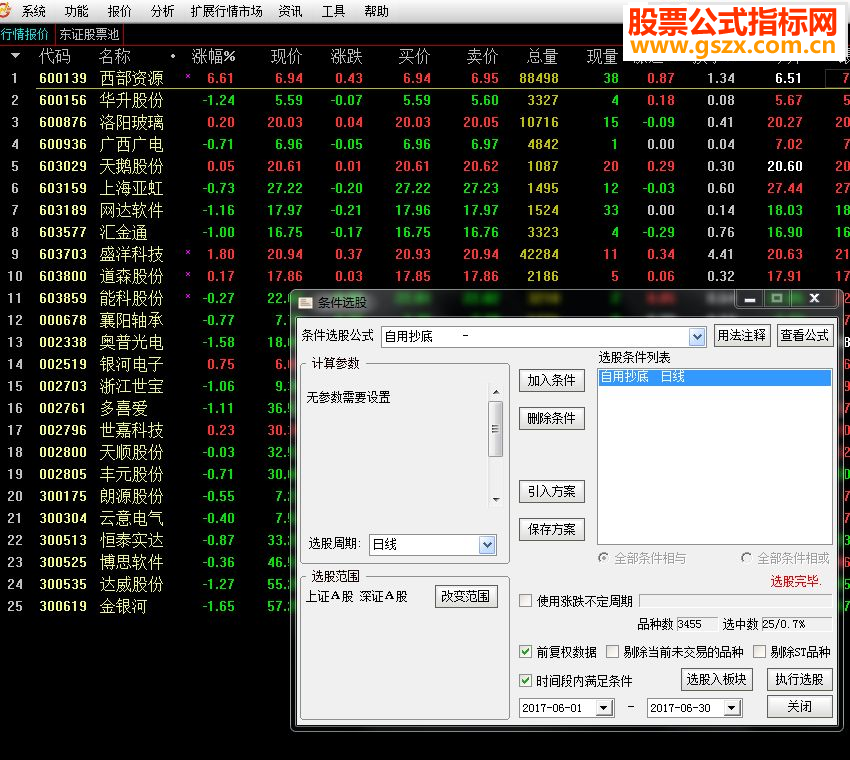Click 查看公式 button
850x760 pixels.
click(804, 336)
